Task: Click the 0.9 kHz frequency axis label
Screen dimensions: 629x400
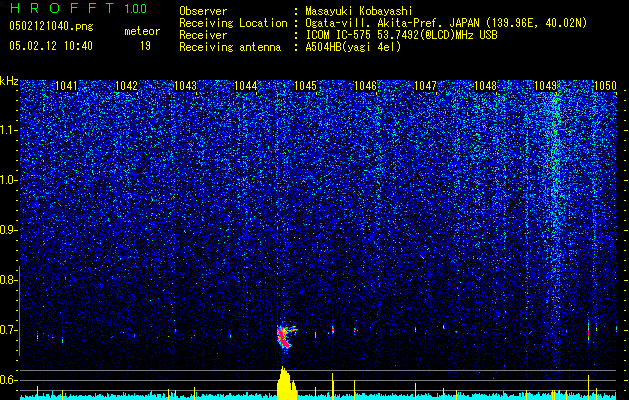Action: 8,230
